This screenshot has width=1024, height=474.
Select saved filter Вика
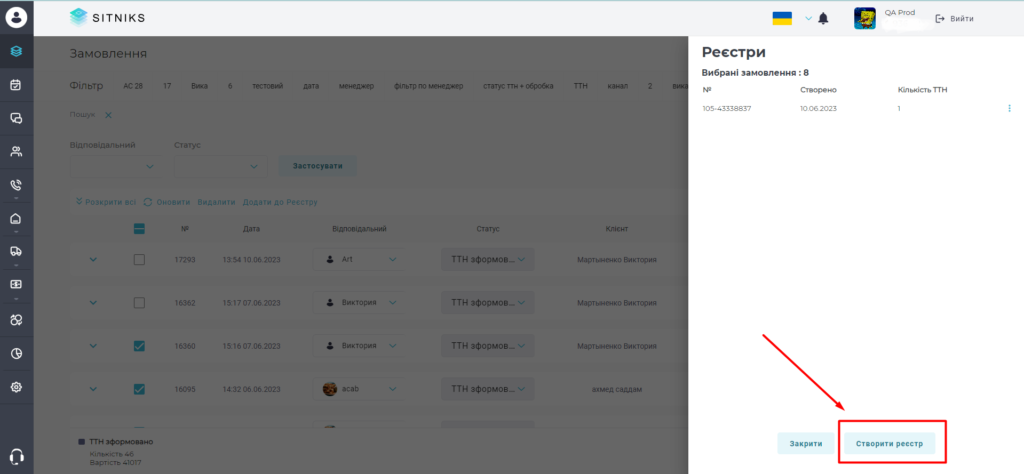pos(199,86)
